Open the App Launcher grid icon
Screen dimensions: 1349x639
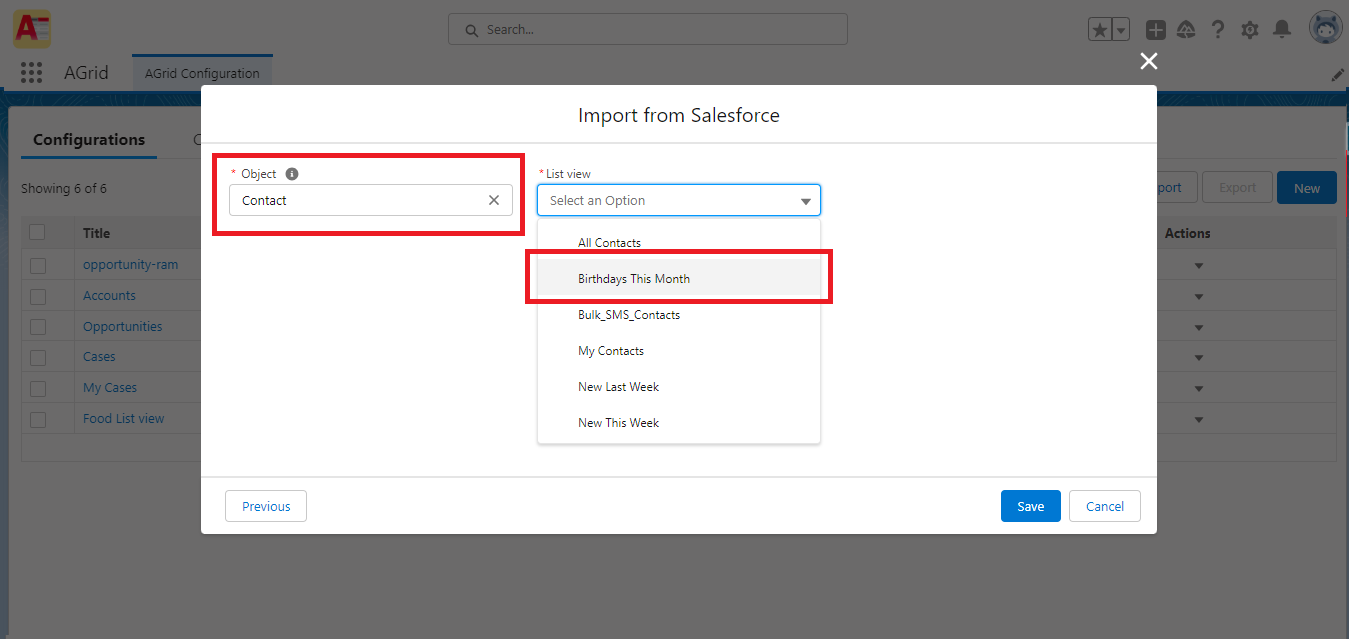(31, 73)
